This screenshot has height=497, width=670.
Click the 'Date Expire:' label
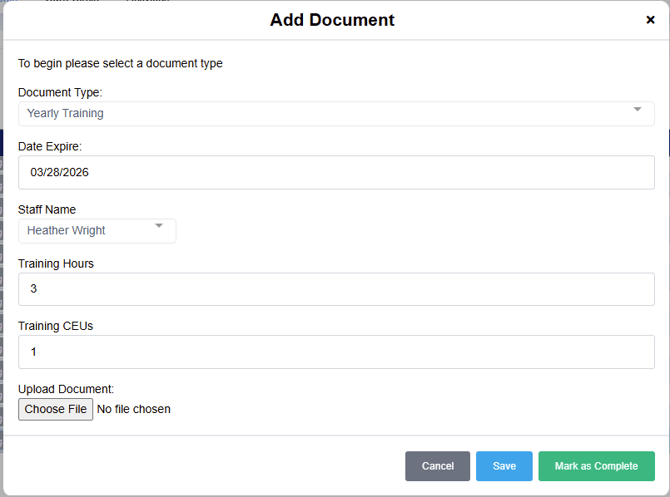50,146
